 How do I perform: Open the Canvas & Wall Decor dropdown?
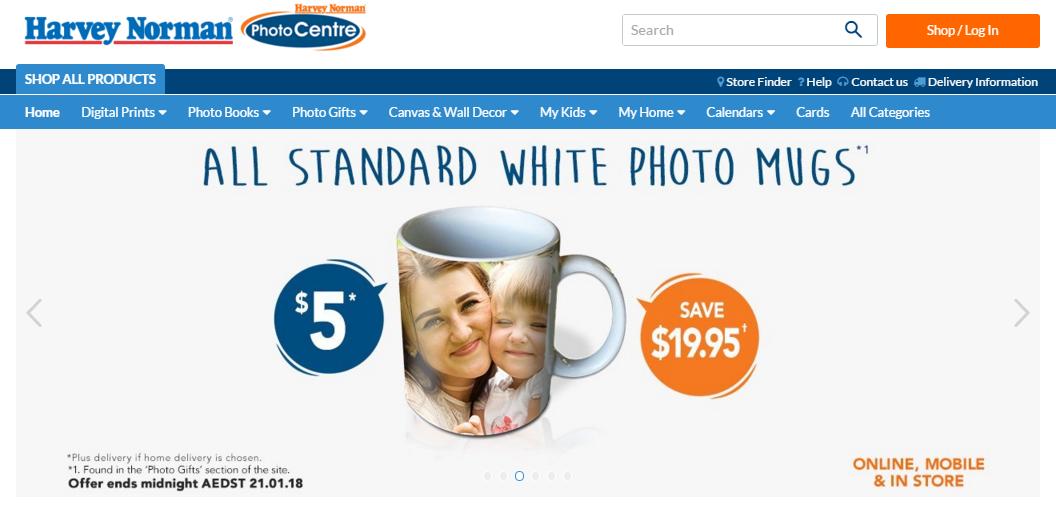click(x=453, y=112)
